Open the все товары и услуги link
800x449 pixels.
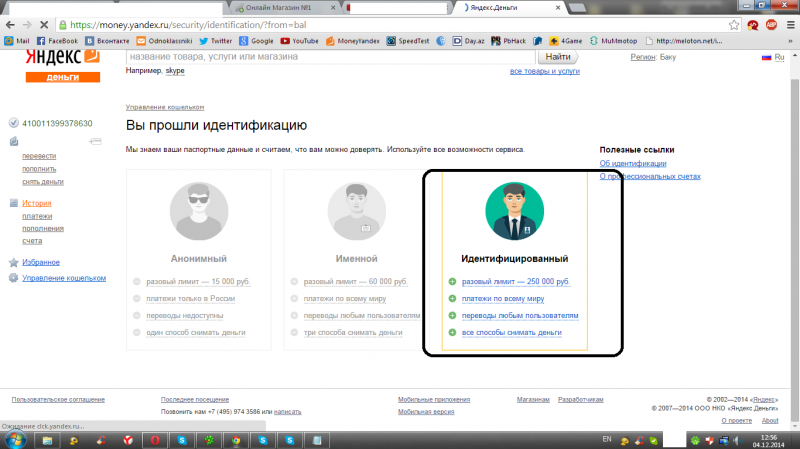coord(544,71)
